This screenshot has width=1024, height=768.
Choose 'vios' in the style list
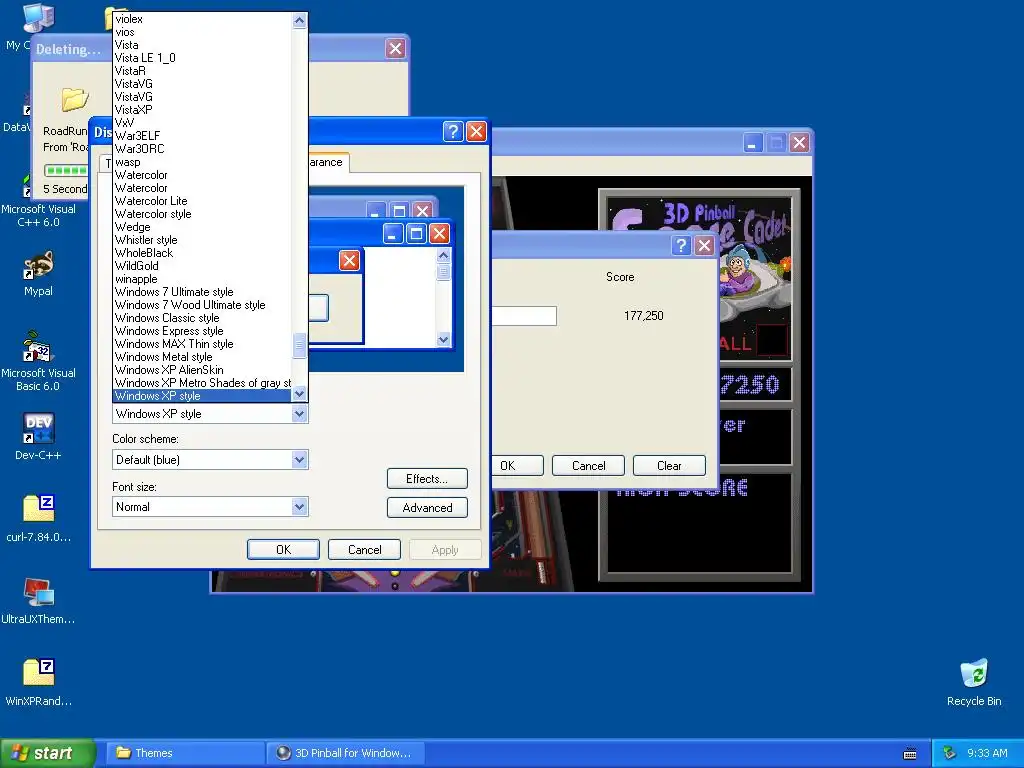(202, 32)
